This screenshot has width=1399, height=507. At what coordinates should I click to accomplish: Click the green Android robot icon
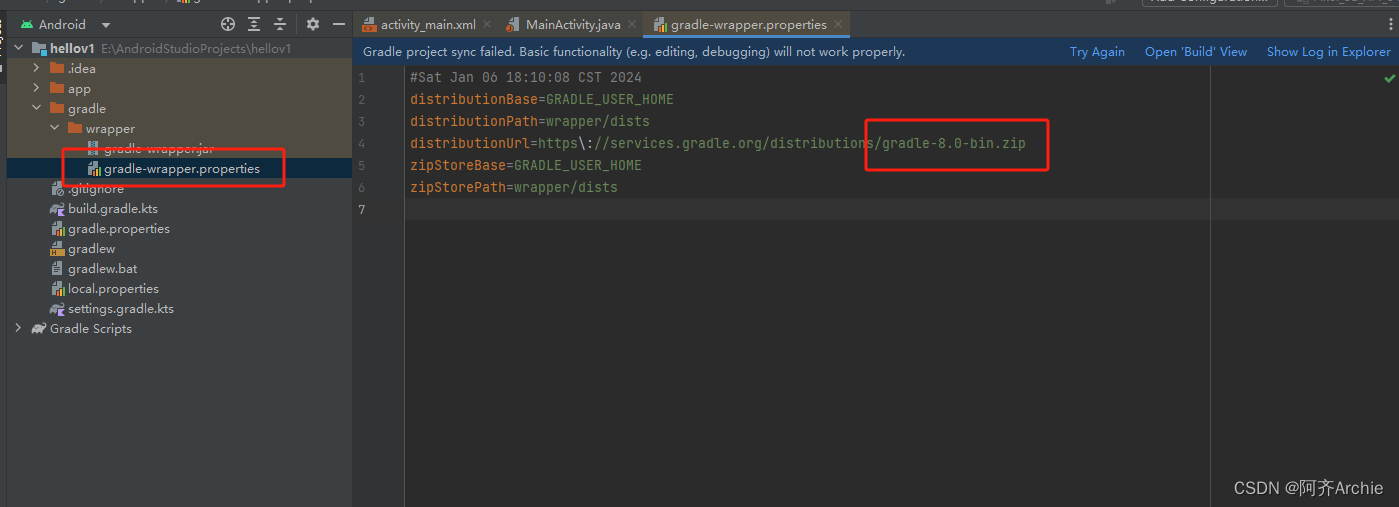[x=27, y=24]
